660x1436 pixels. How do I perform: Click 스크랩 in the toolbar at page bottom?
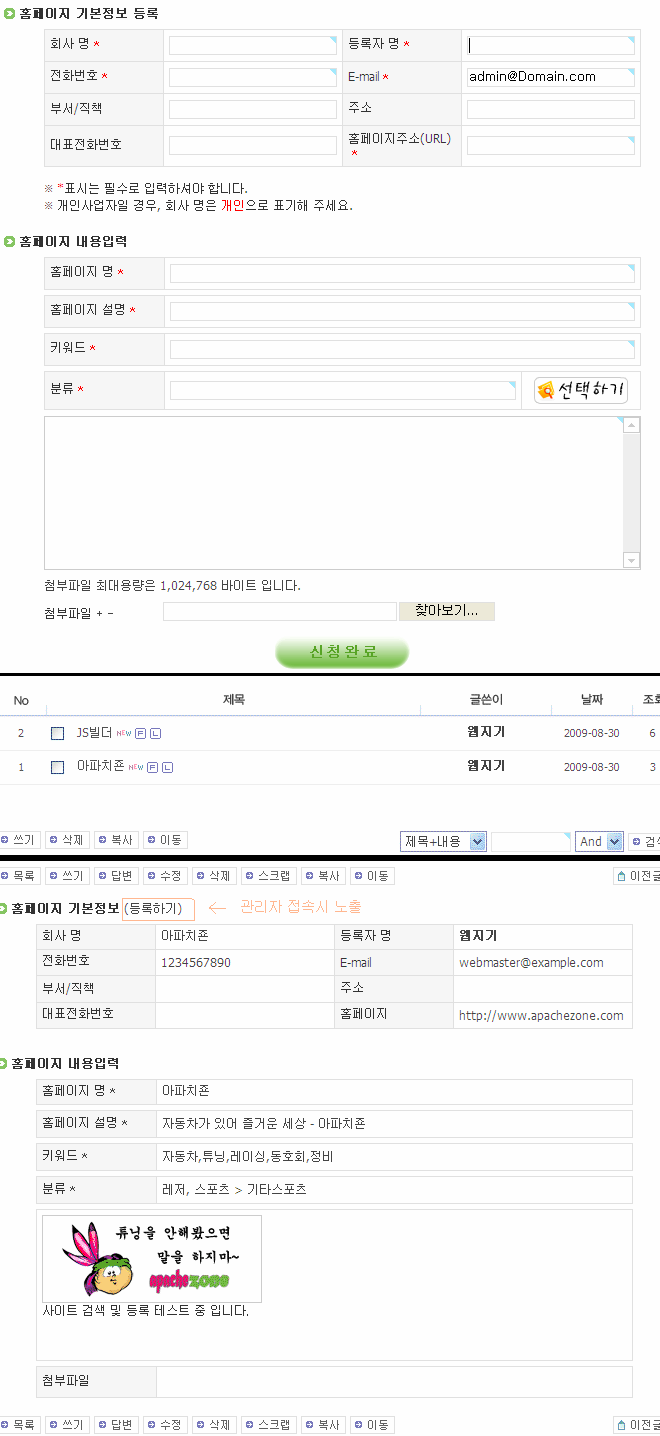point(268,1425)
